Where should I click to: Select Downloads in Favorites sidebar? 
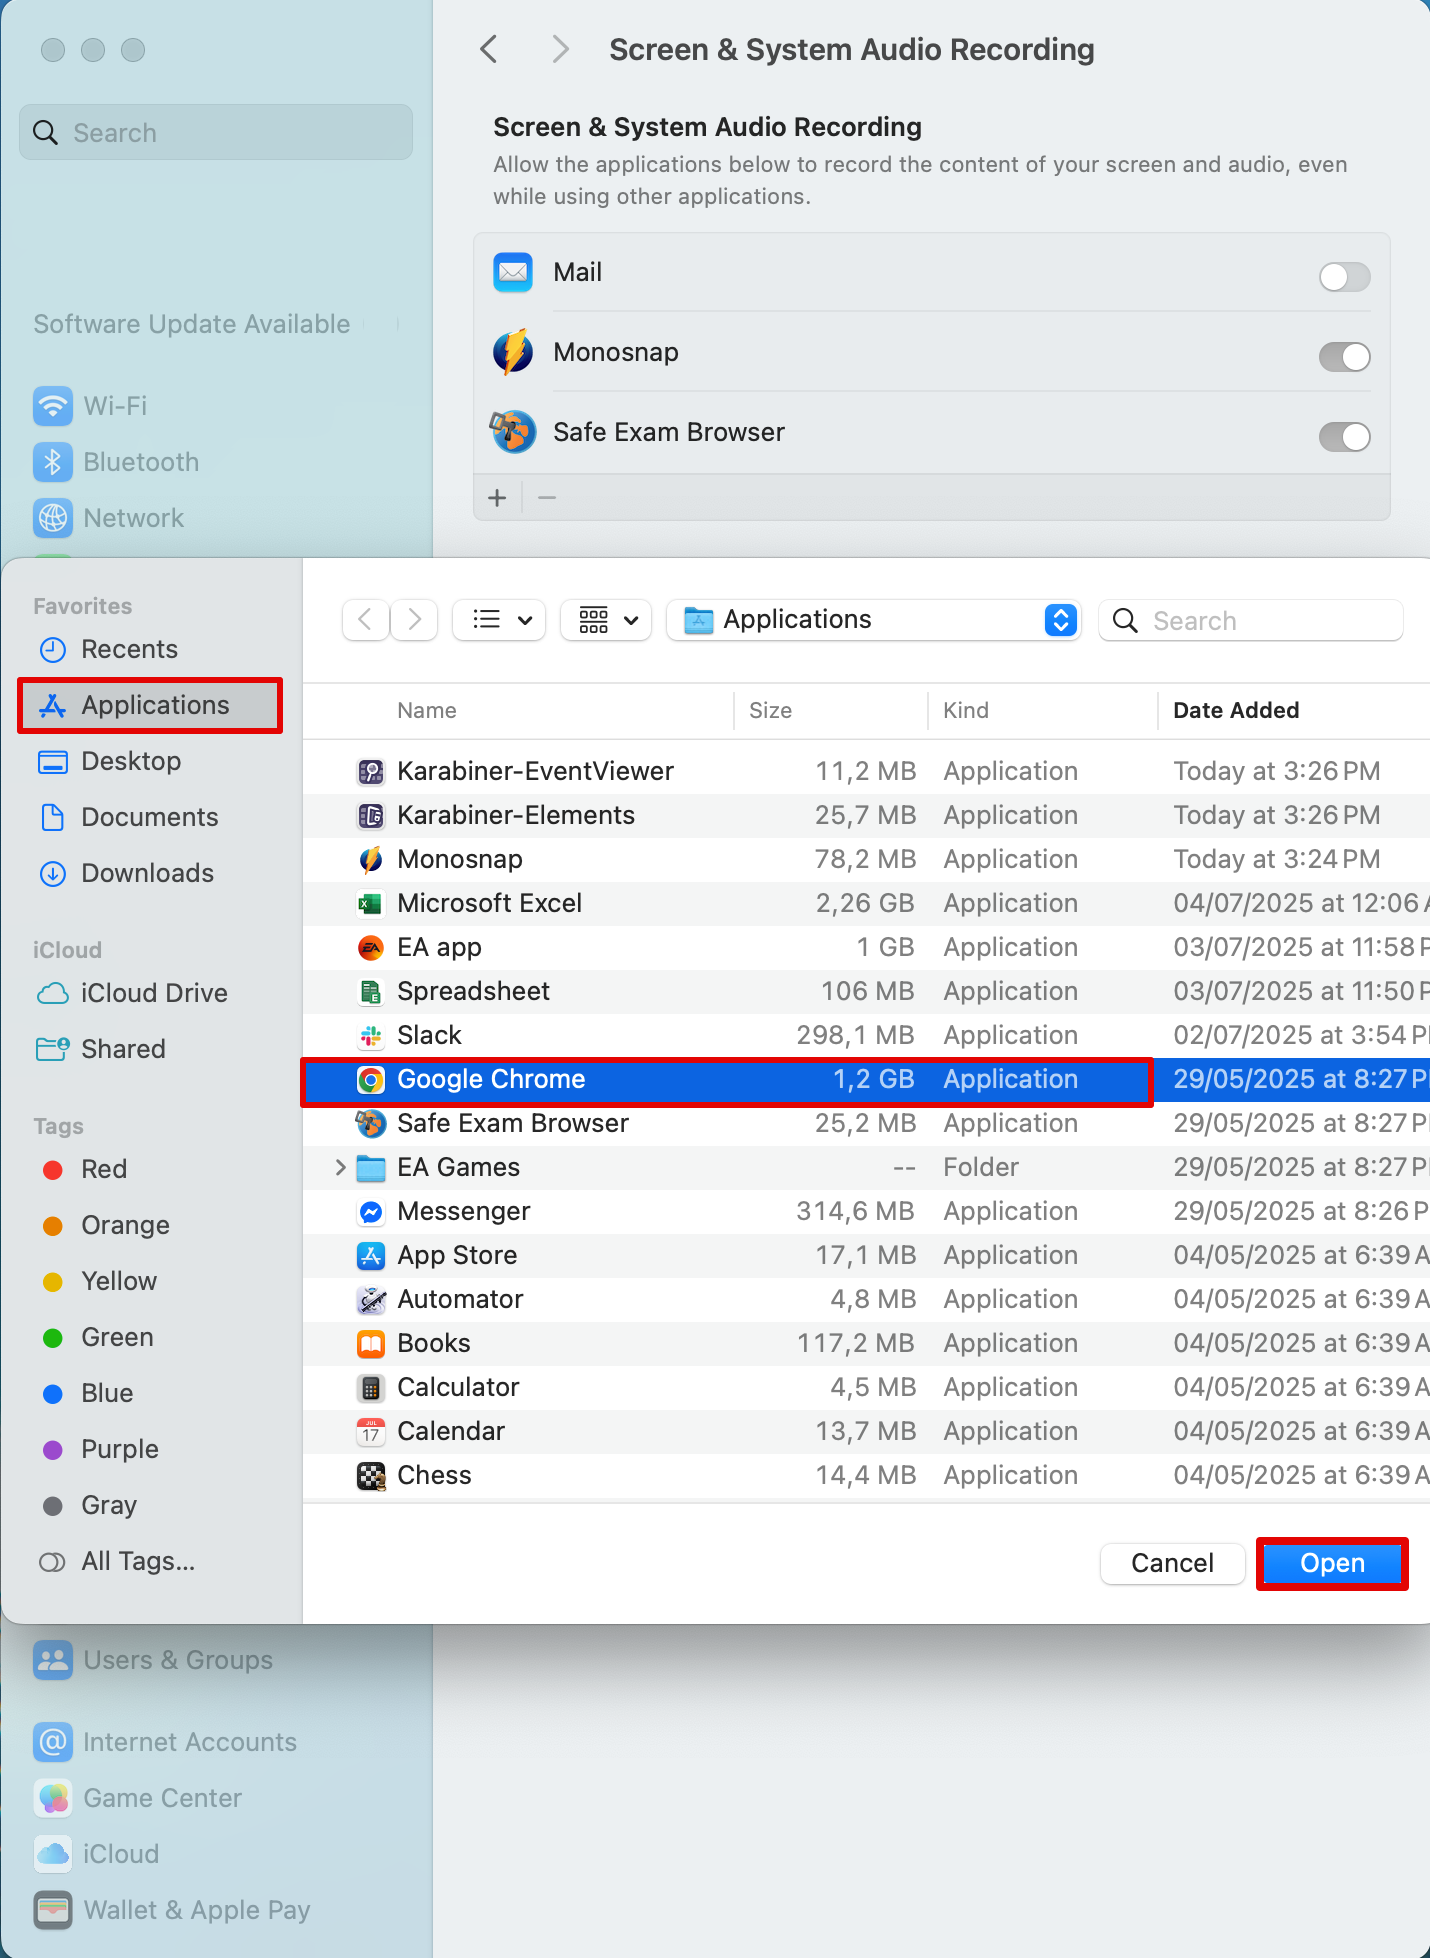point(147,873)
